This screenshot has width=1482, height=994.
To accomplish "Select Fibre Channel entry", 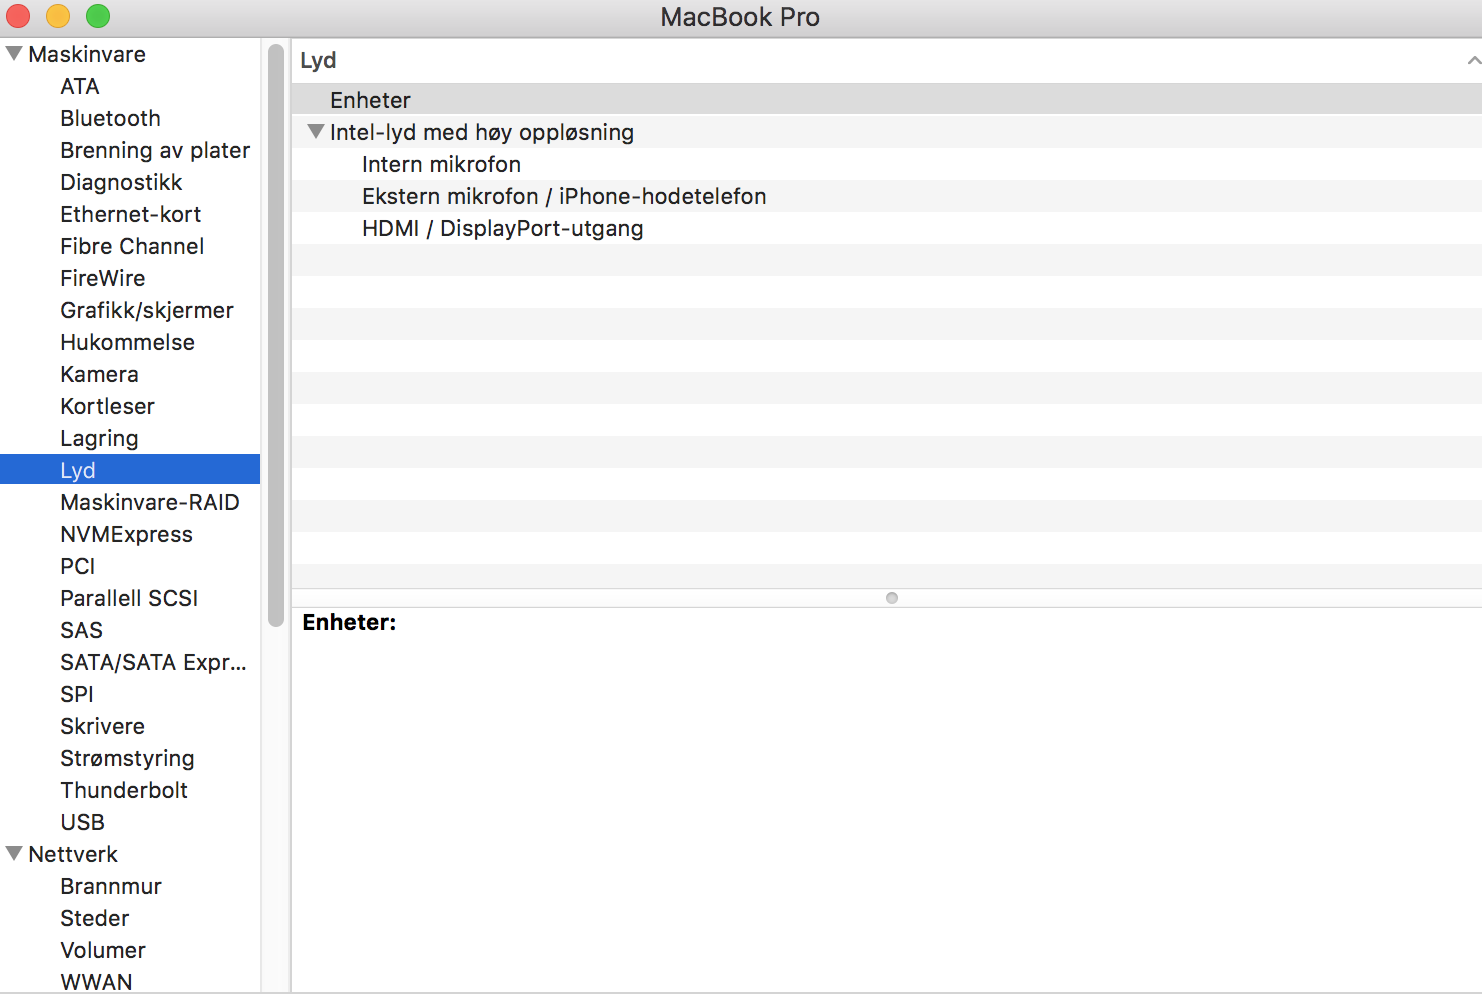I will [x=132, y=246].
